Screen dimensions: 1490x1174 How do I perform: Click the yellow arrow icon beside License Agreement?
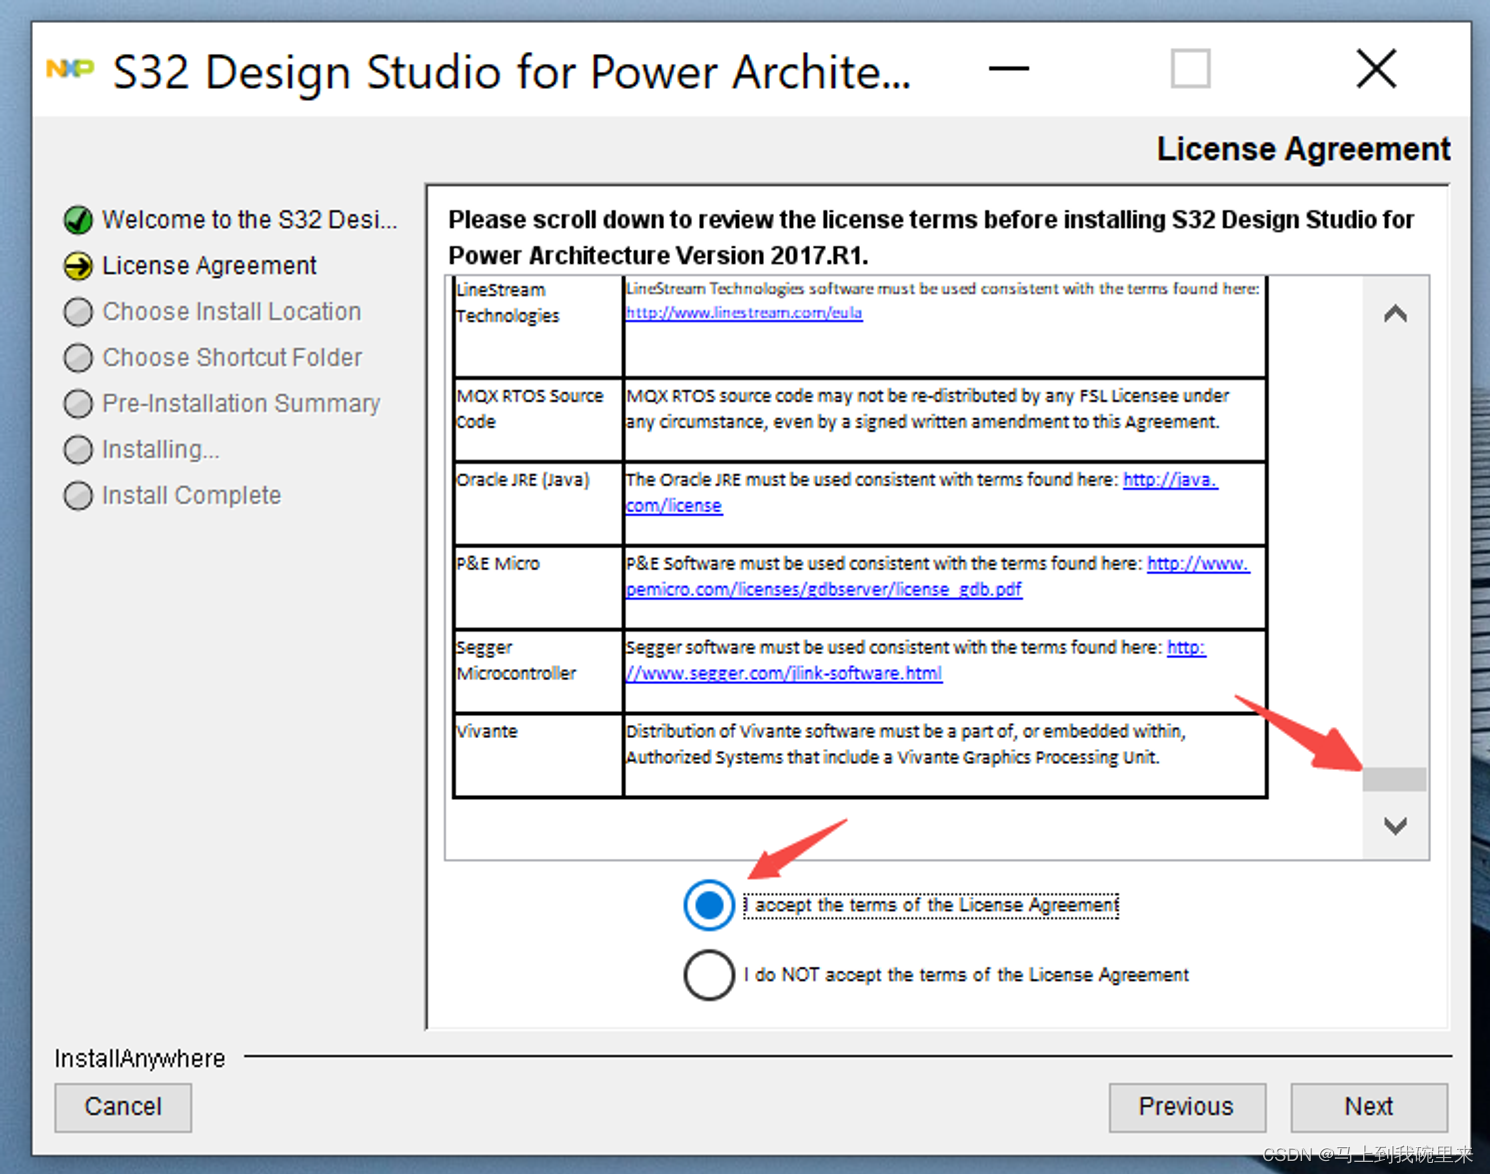[x=78, y=266]
